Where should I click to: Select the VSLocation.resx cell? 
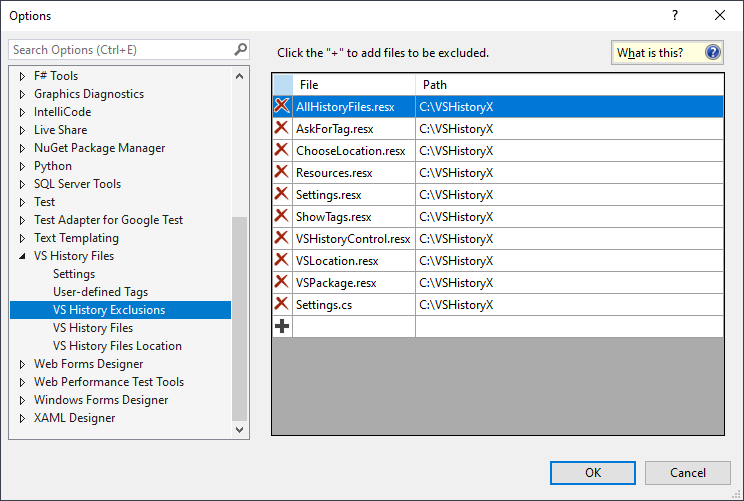[x=354, y=260]
